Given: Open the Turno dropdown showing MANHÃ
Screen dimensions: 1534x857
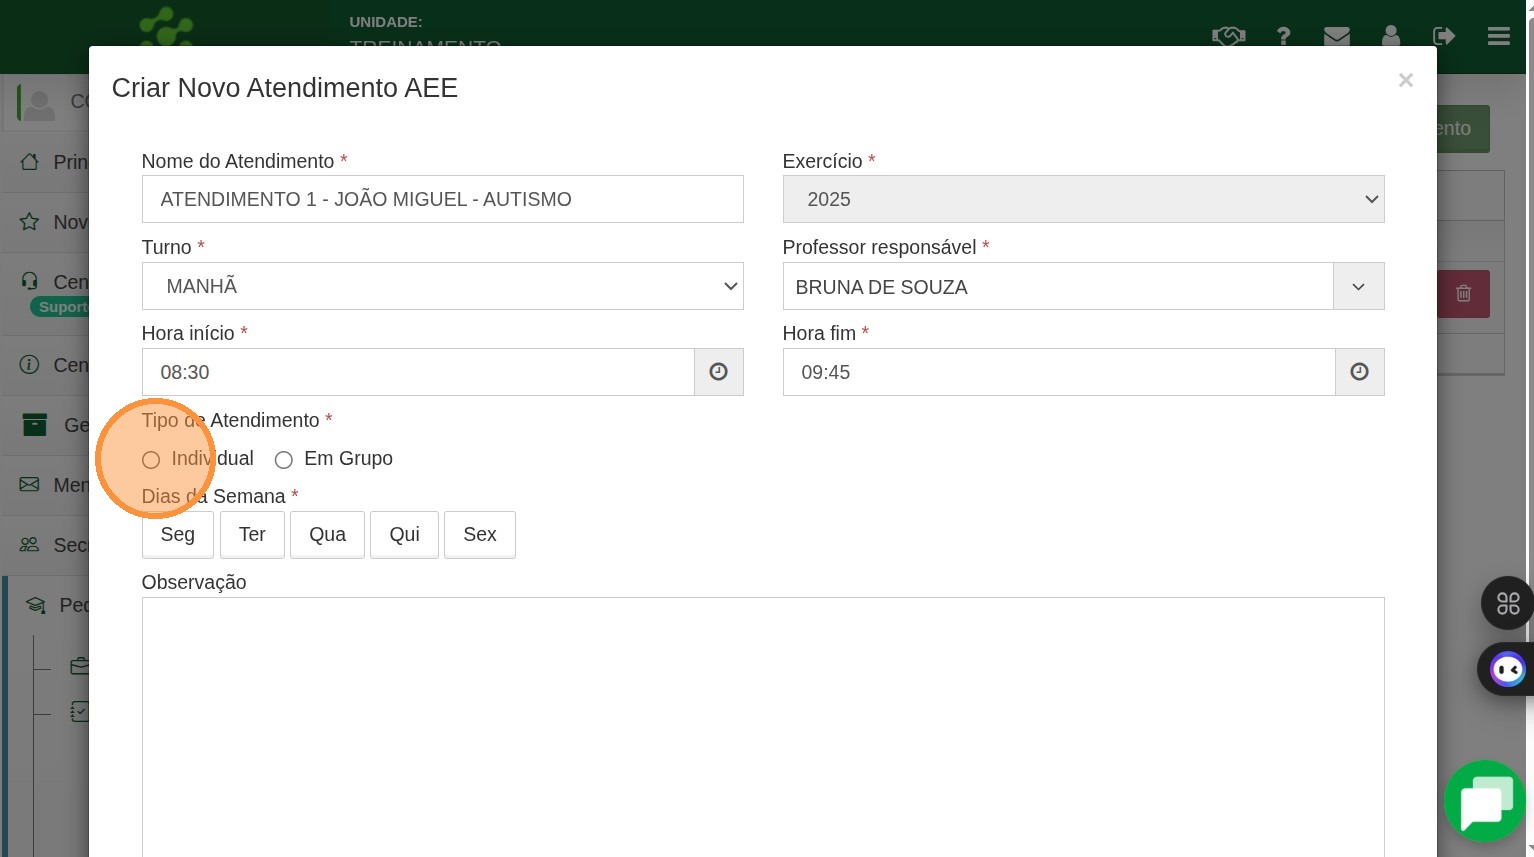Looking at the screenshot, I should coord(442,286).
